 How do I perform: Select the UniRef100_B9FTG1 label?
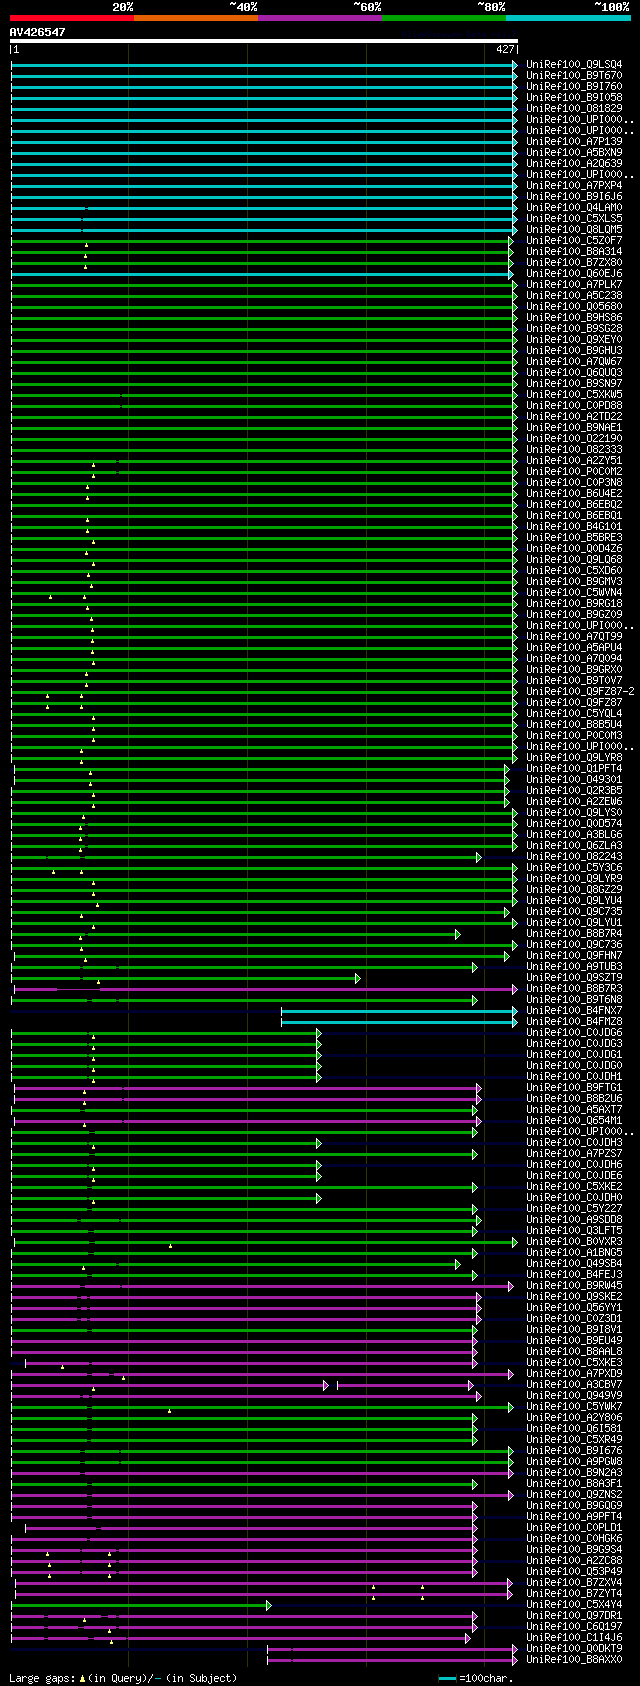pos(574,1087)
